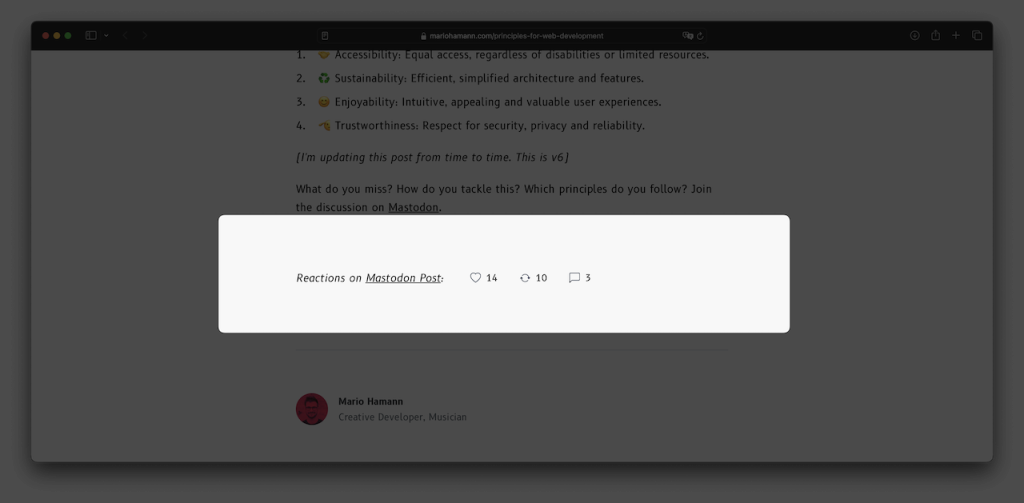Click the comment replies icon

tap(574, 278)
